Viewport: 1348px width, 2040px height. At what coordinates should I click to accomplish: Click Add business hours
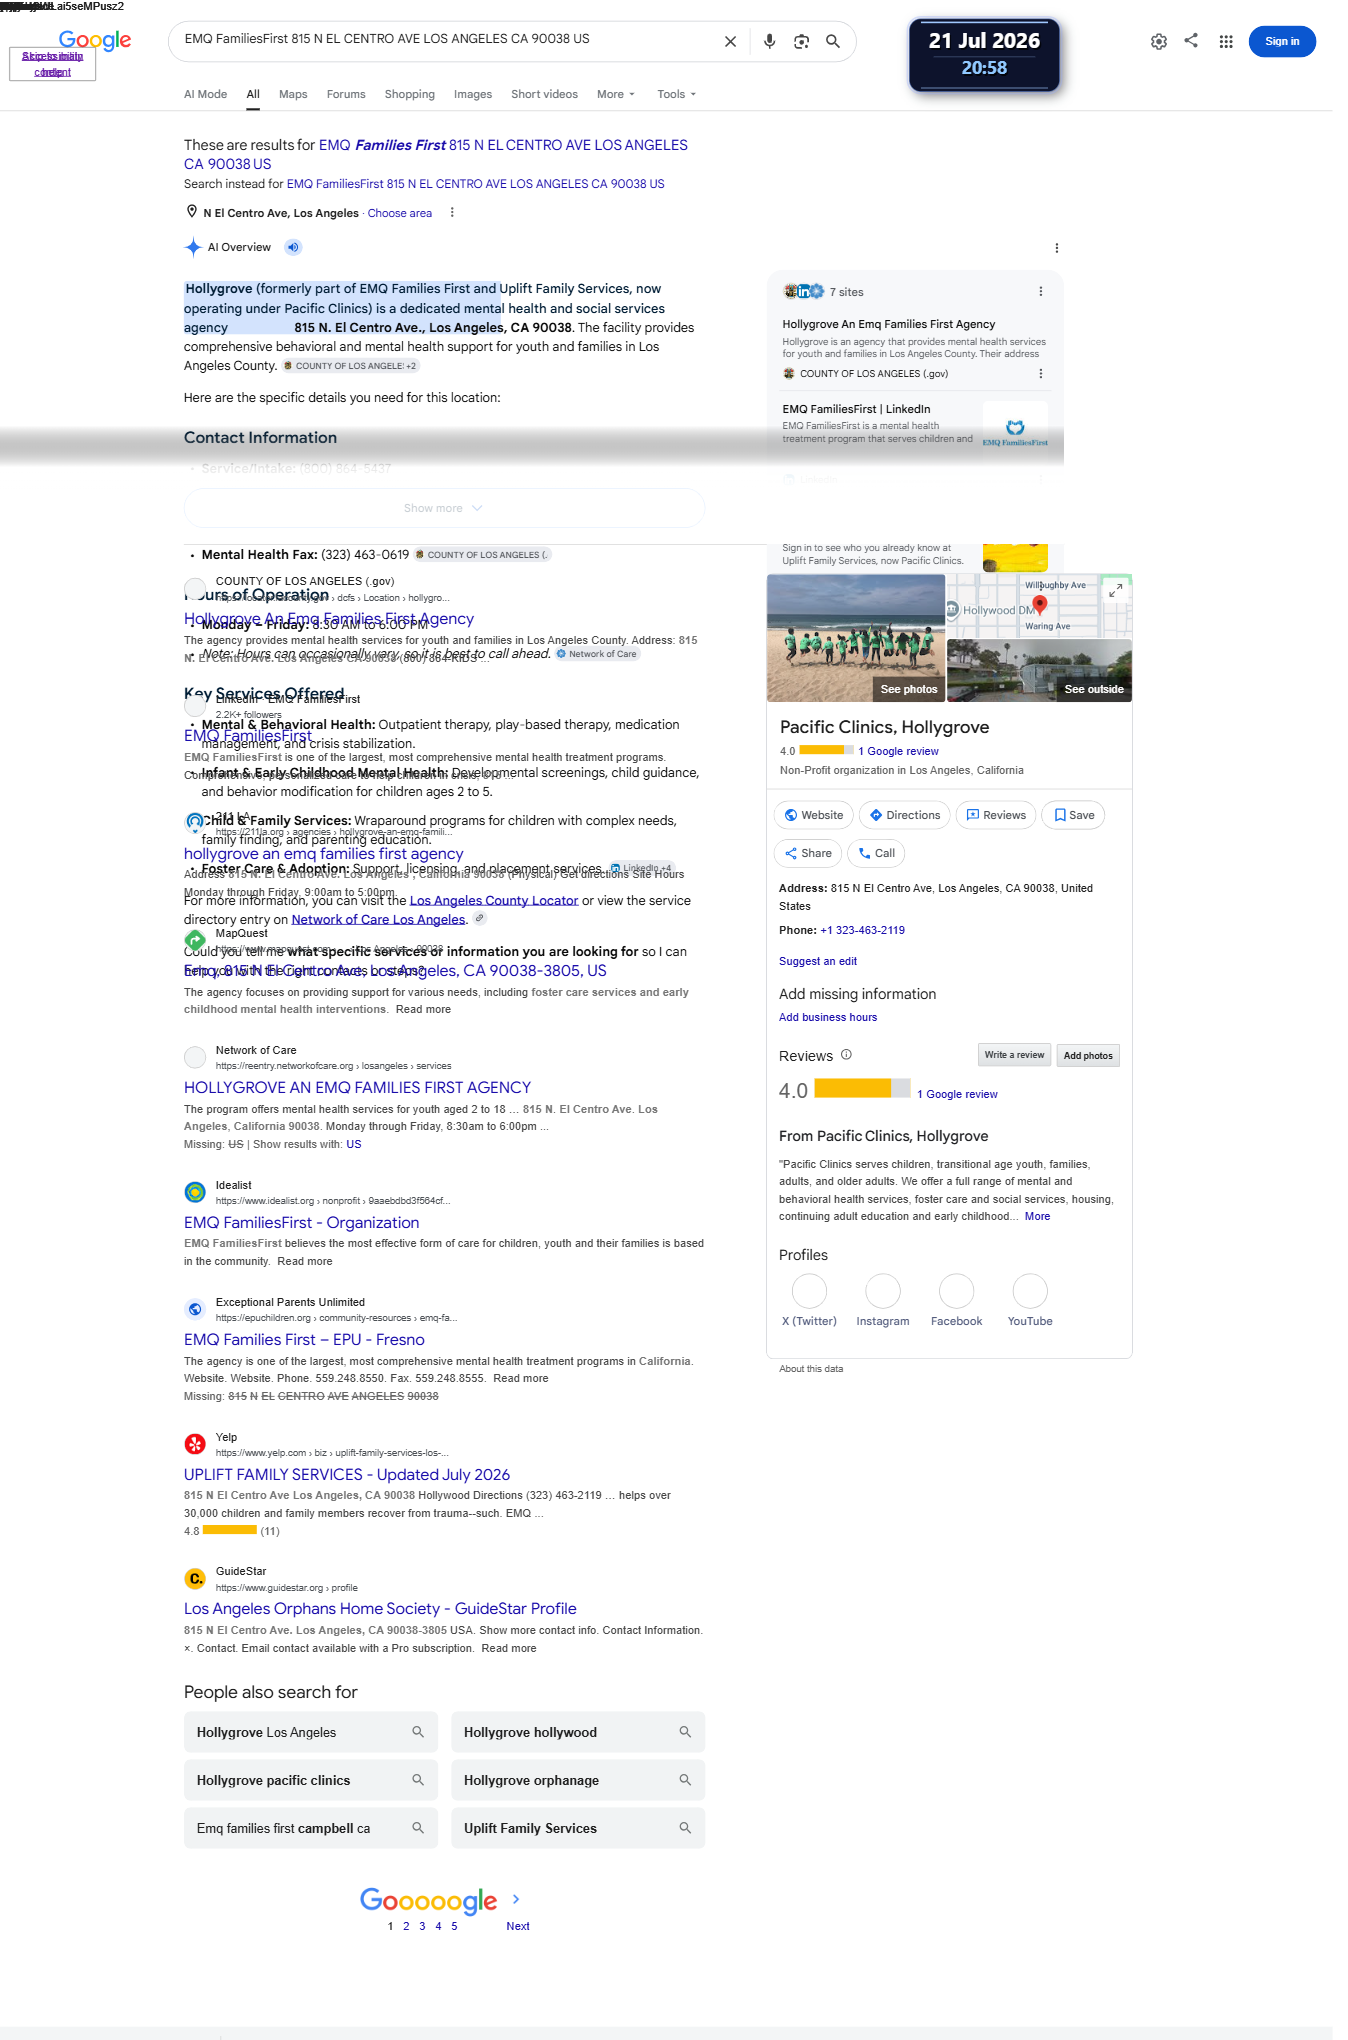coord(828,1017)
